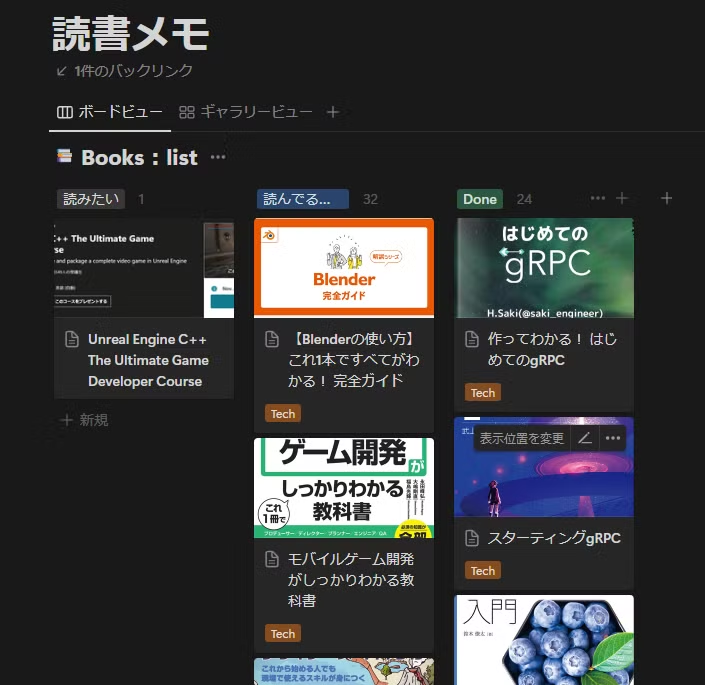This screenshot has width=705, height=685.
Task: Click the Tech tag on the スターティングgRPC card
Action: click(483, 571)
